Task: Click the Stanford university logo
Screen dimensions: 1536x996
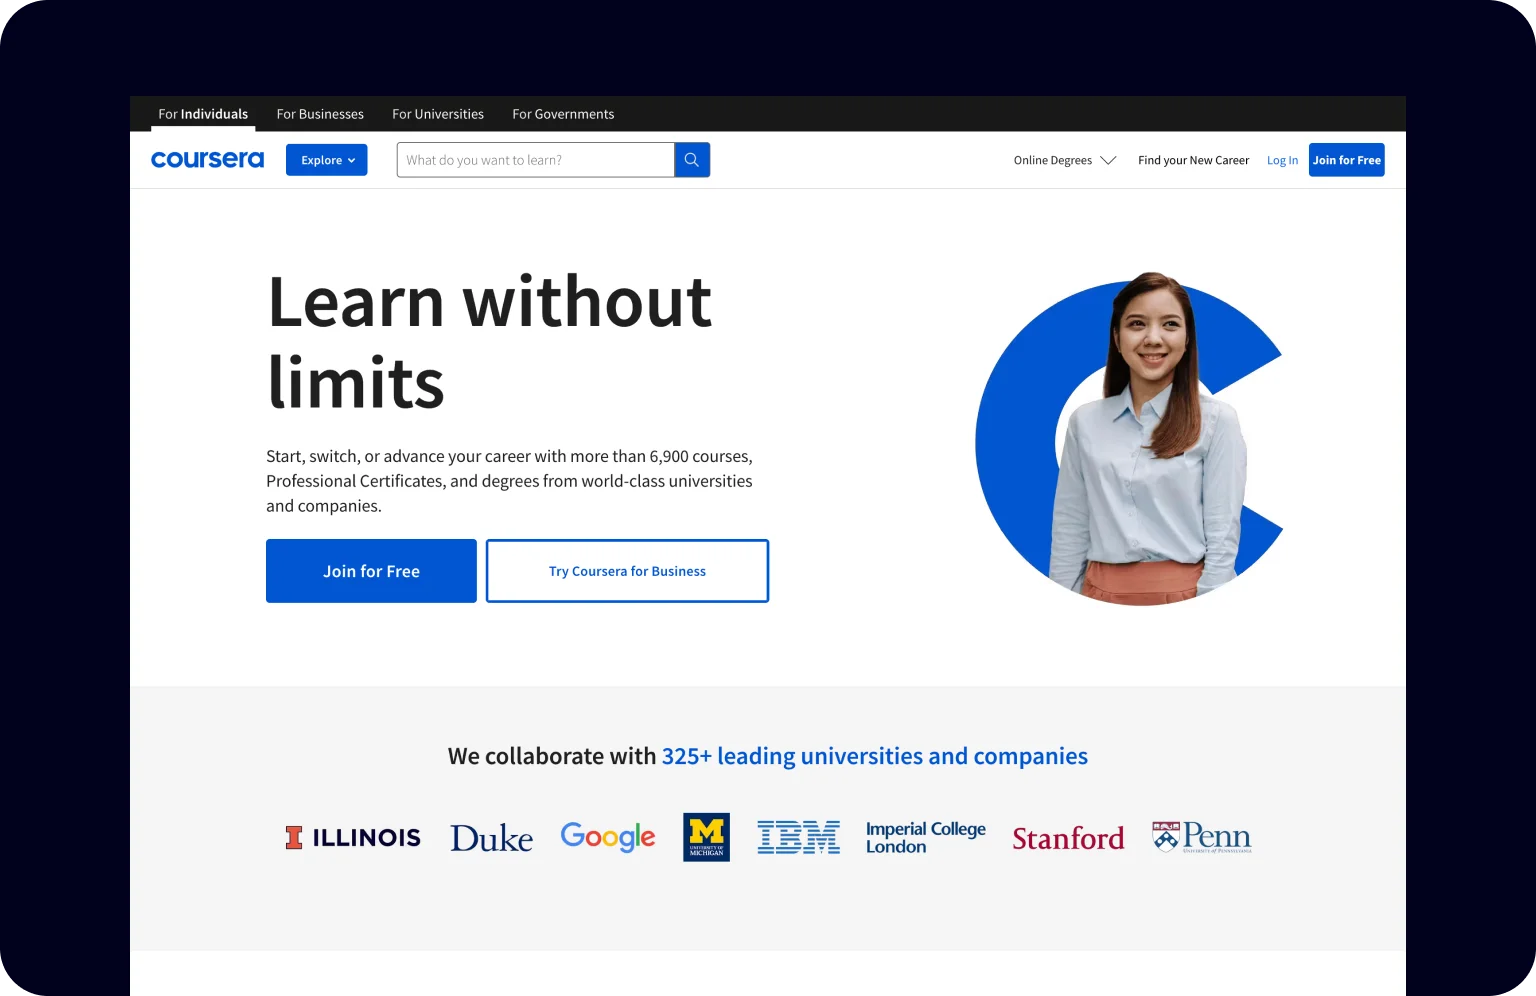Action: point(1068,838)
